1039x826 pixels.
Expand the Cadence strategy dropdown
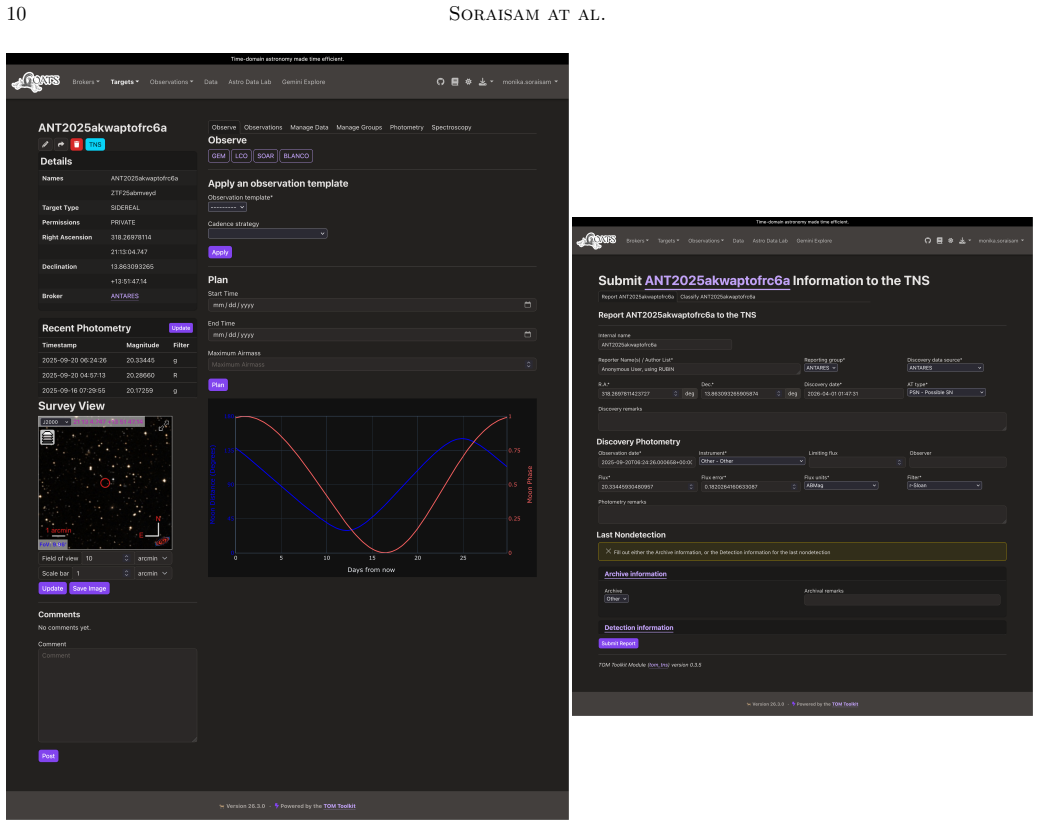coord(268,234)
